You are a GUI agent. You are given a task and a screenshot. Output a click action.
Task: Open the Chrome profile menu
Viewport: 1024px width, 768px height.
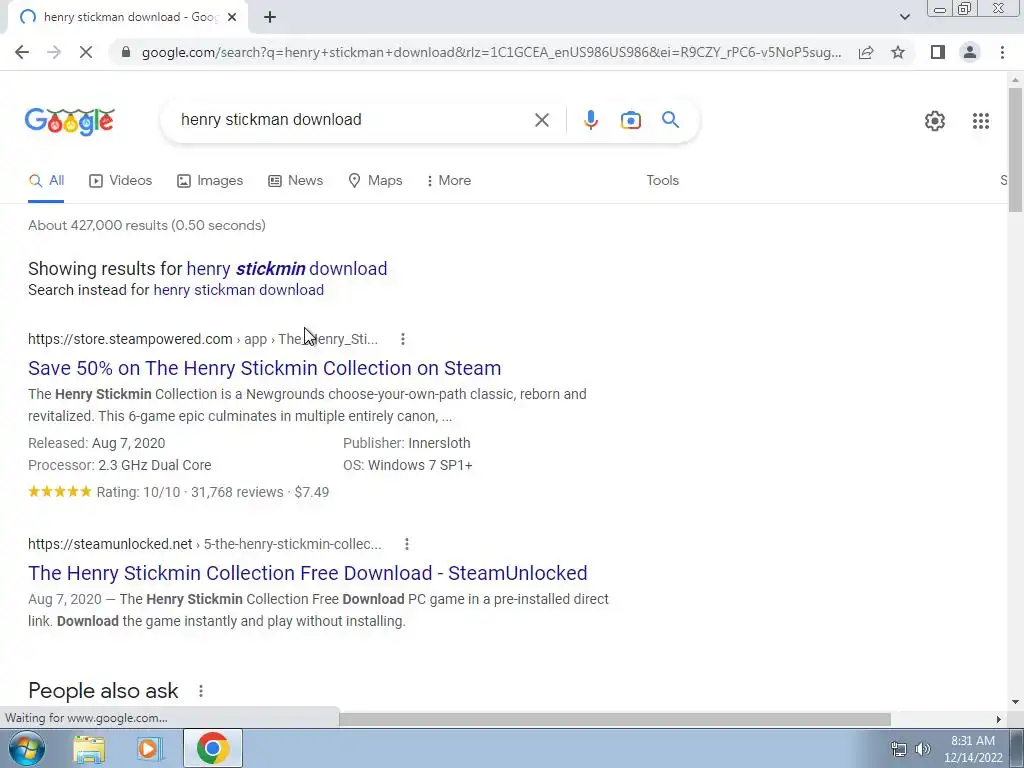click(x=970, y=52)
